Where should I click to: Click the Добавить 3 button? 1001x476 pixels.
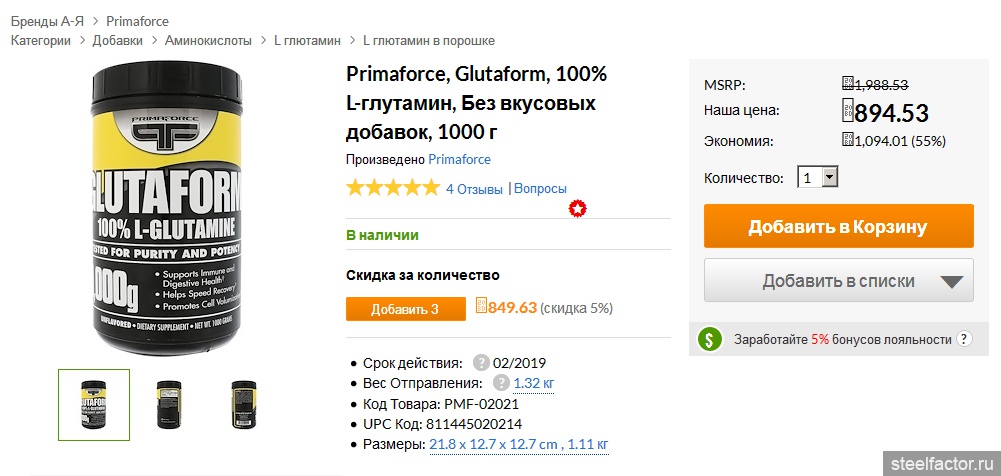click(405, 309)
